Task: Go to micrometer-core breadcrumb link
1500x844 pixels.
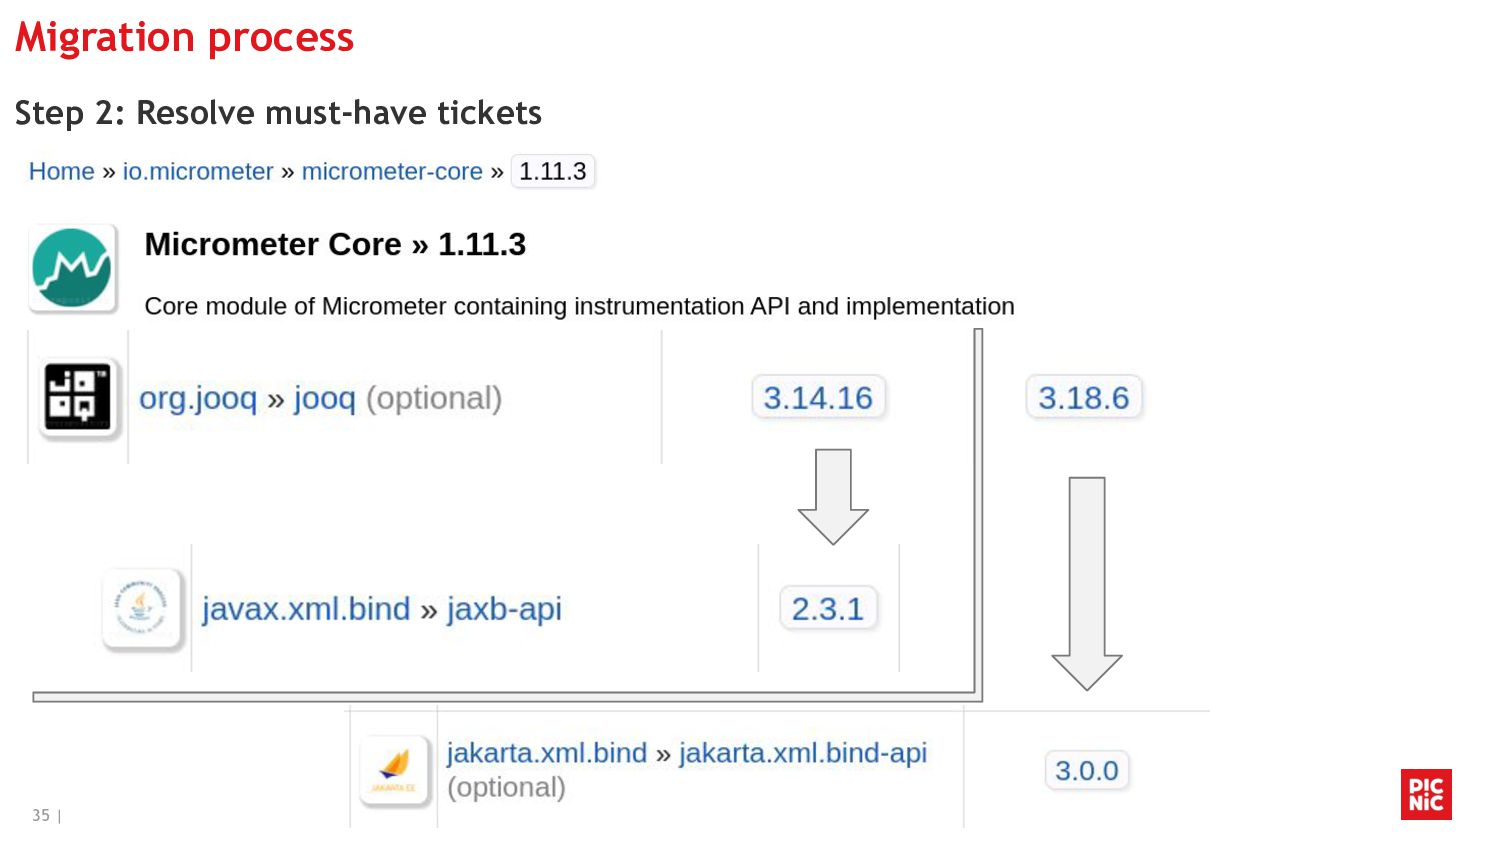Action: [392, 171]
